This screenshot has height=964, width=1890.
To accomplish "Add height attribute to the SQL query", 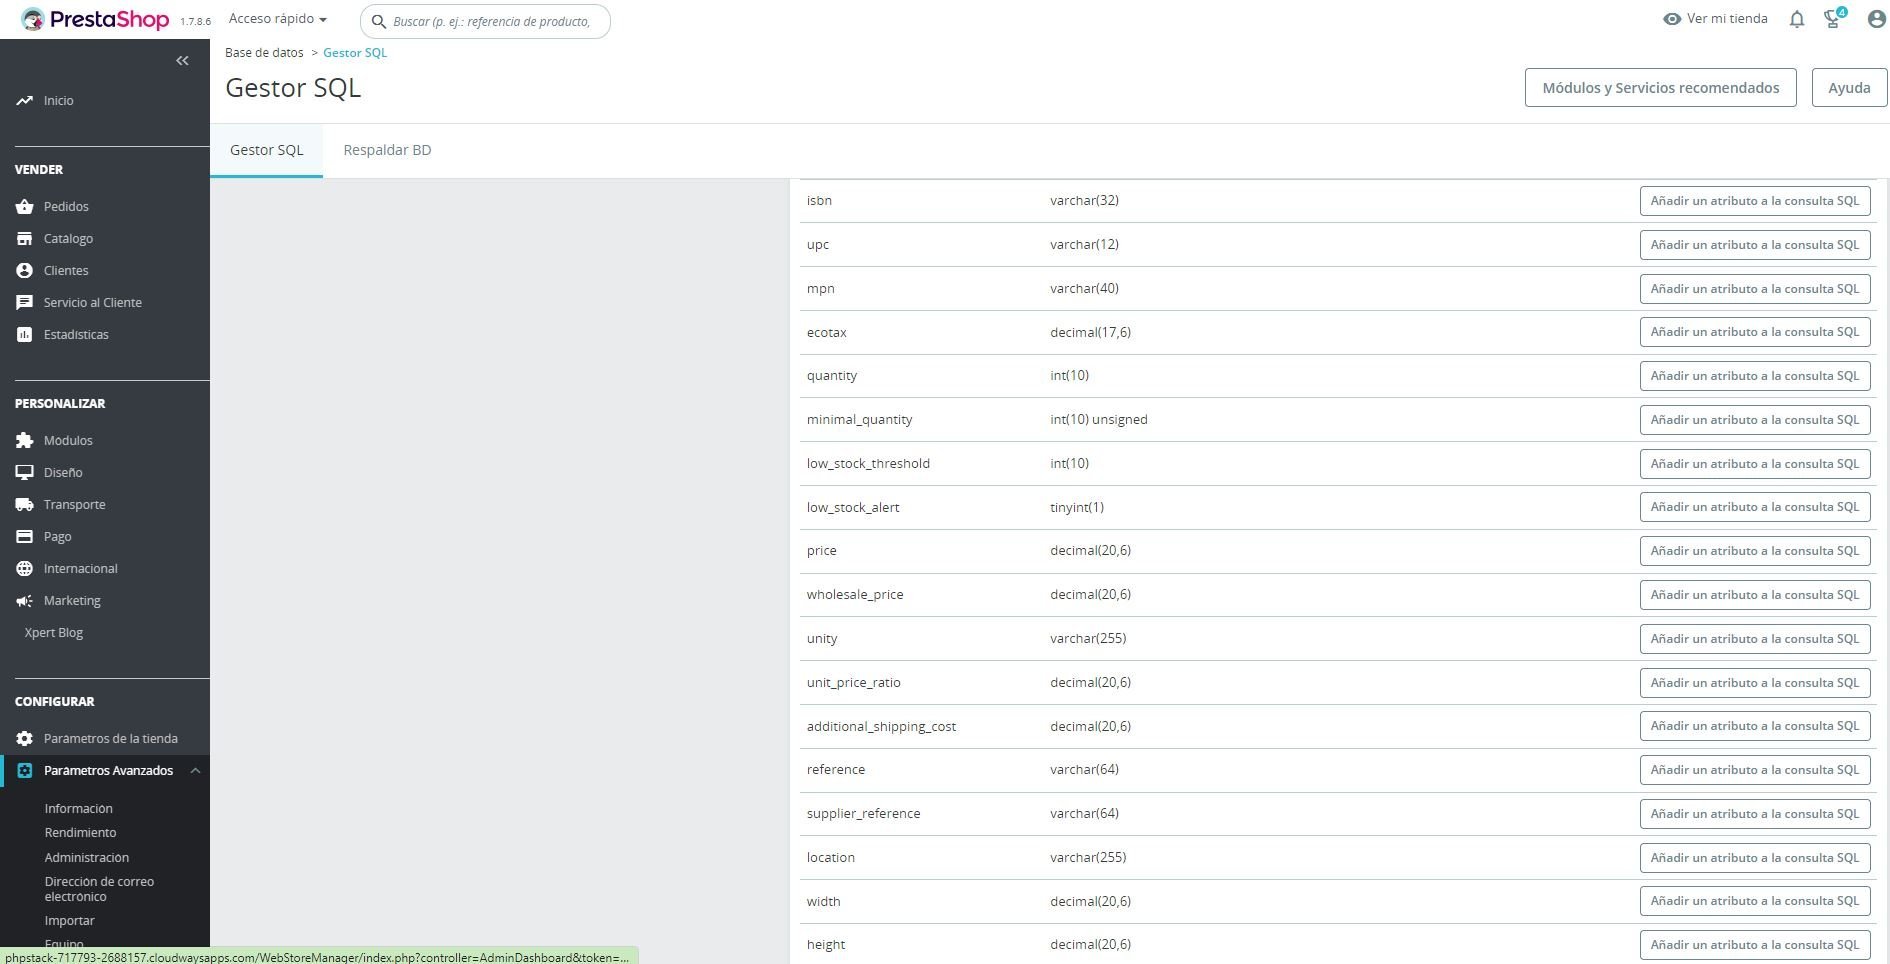I will click(x=1755, y=945).
